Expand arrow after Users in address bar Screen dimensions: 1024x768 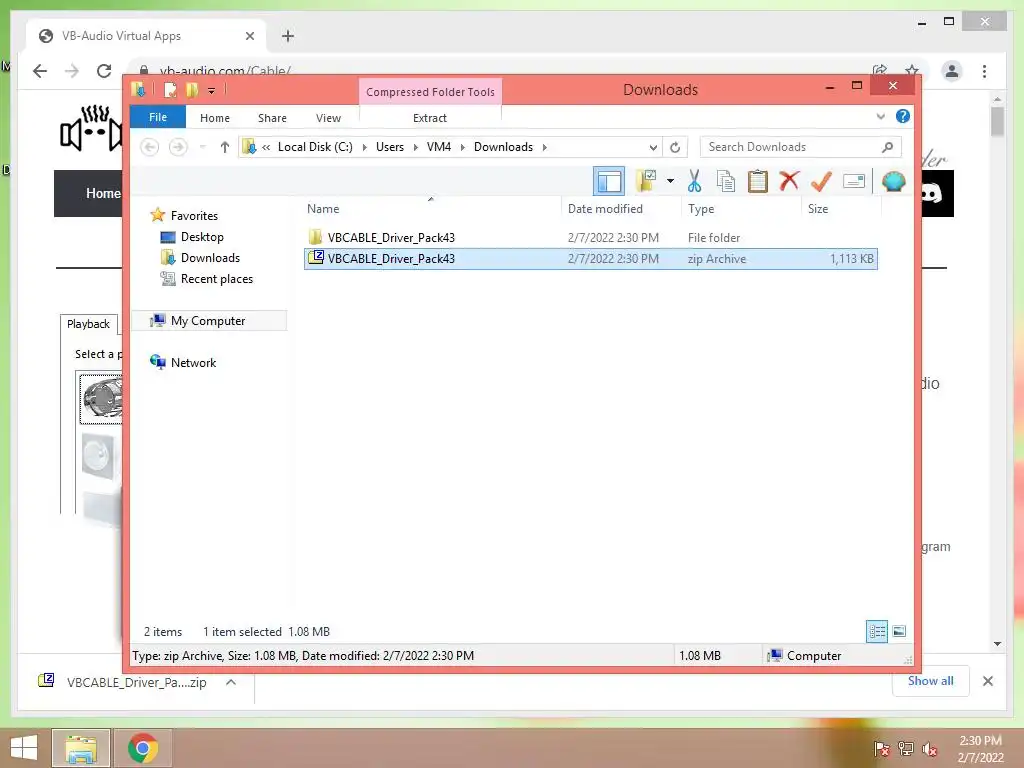point(415,148)
